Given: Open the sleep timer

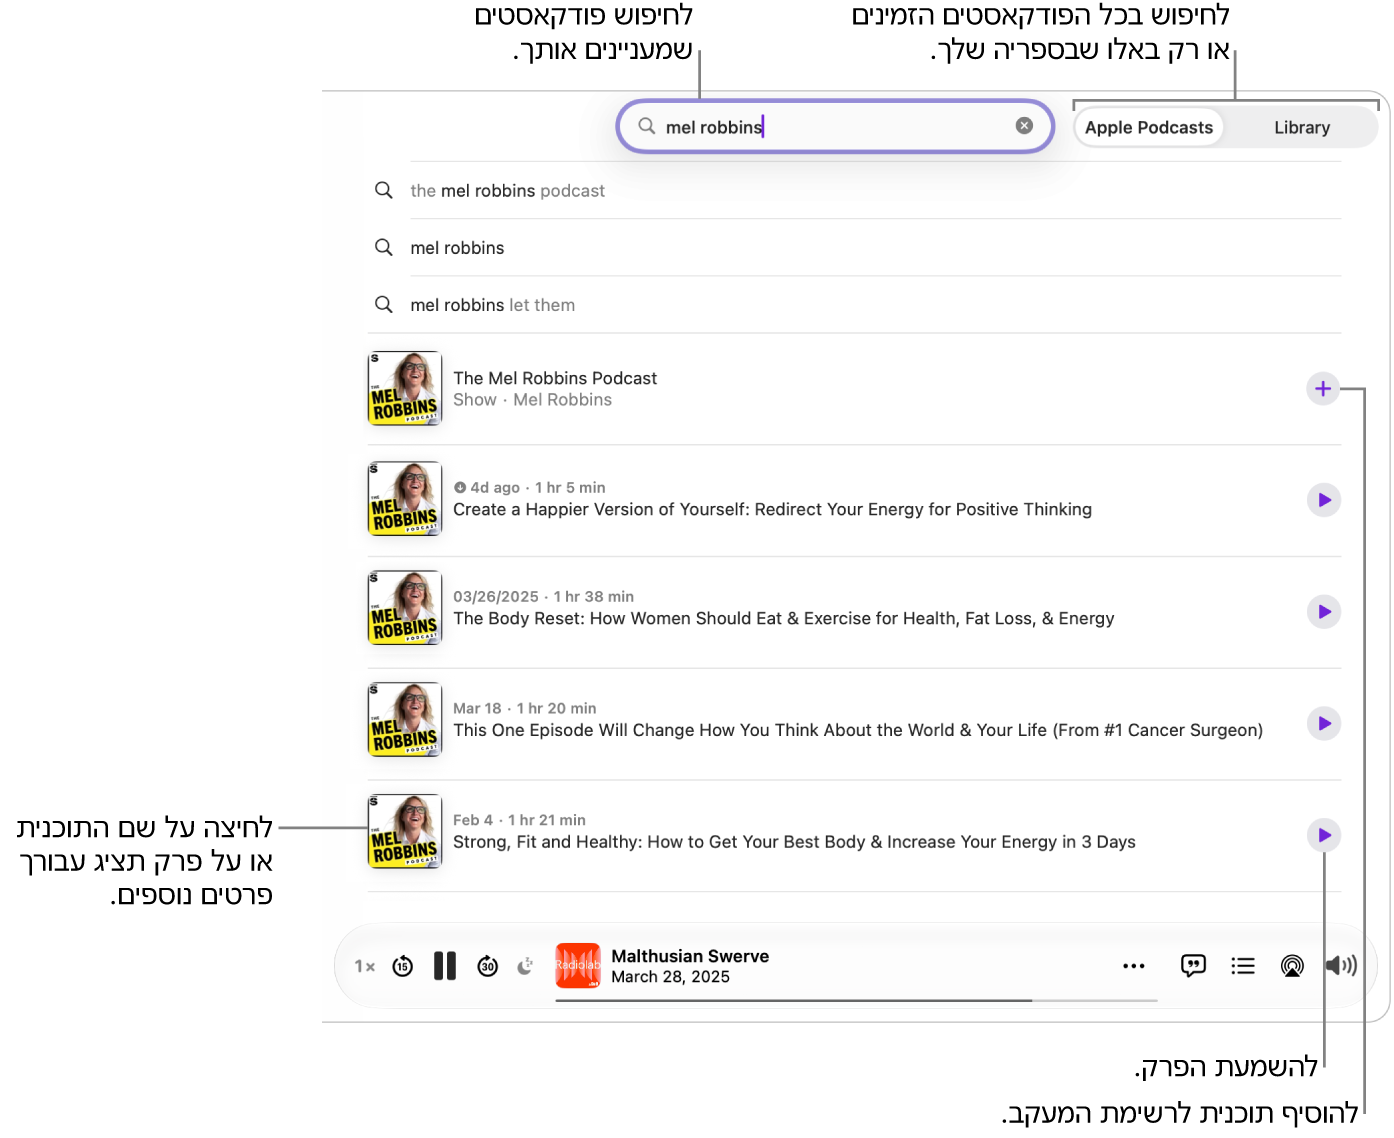Looking at the screenshot, I should coord(525,966).
